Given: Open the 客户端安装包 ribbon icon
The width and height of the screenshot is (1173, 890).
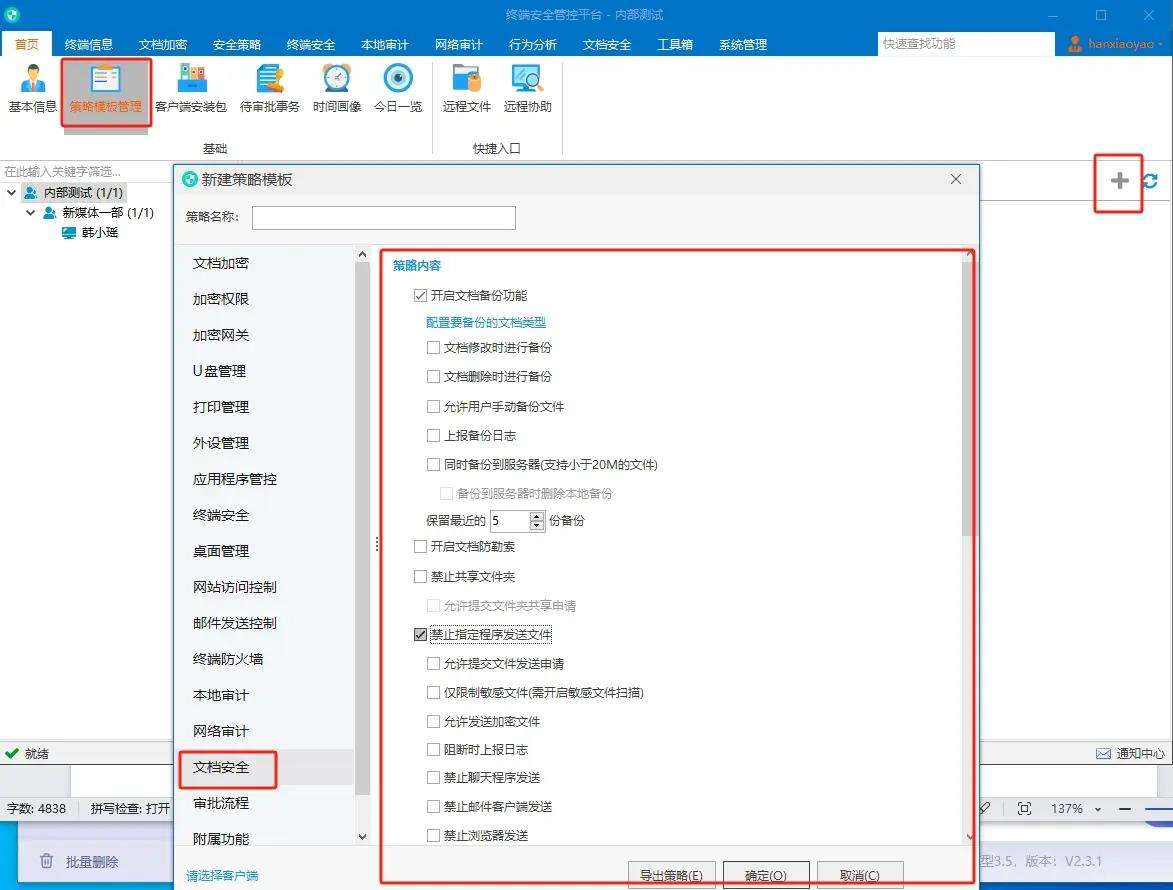Looking at the screenshot, I should [x=191, y=89].
